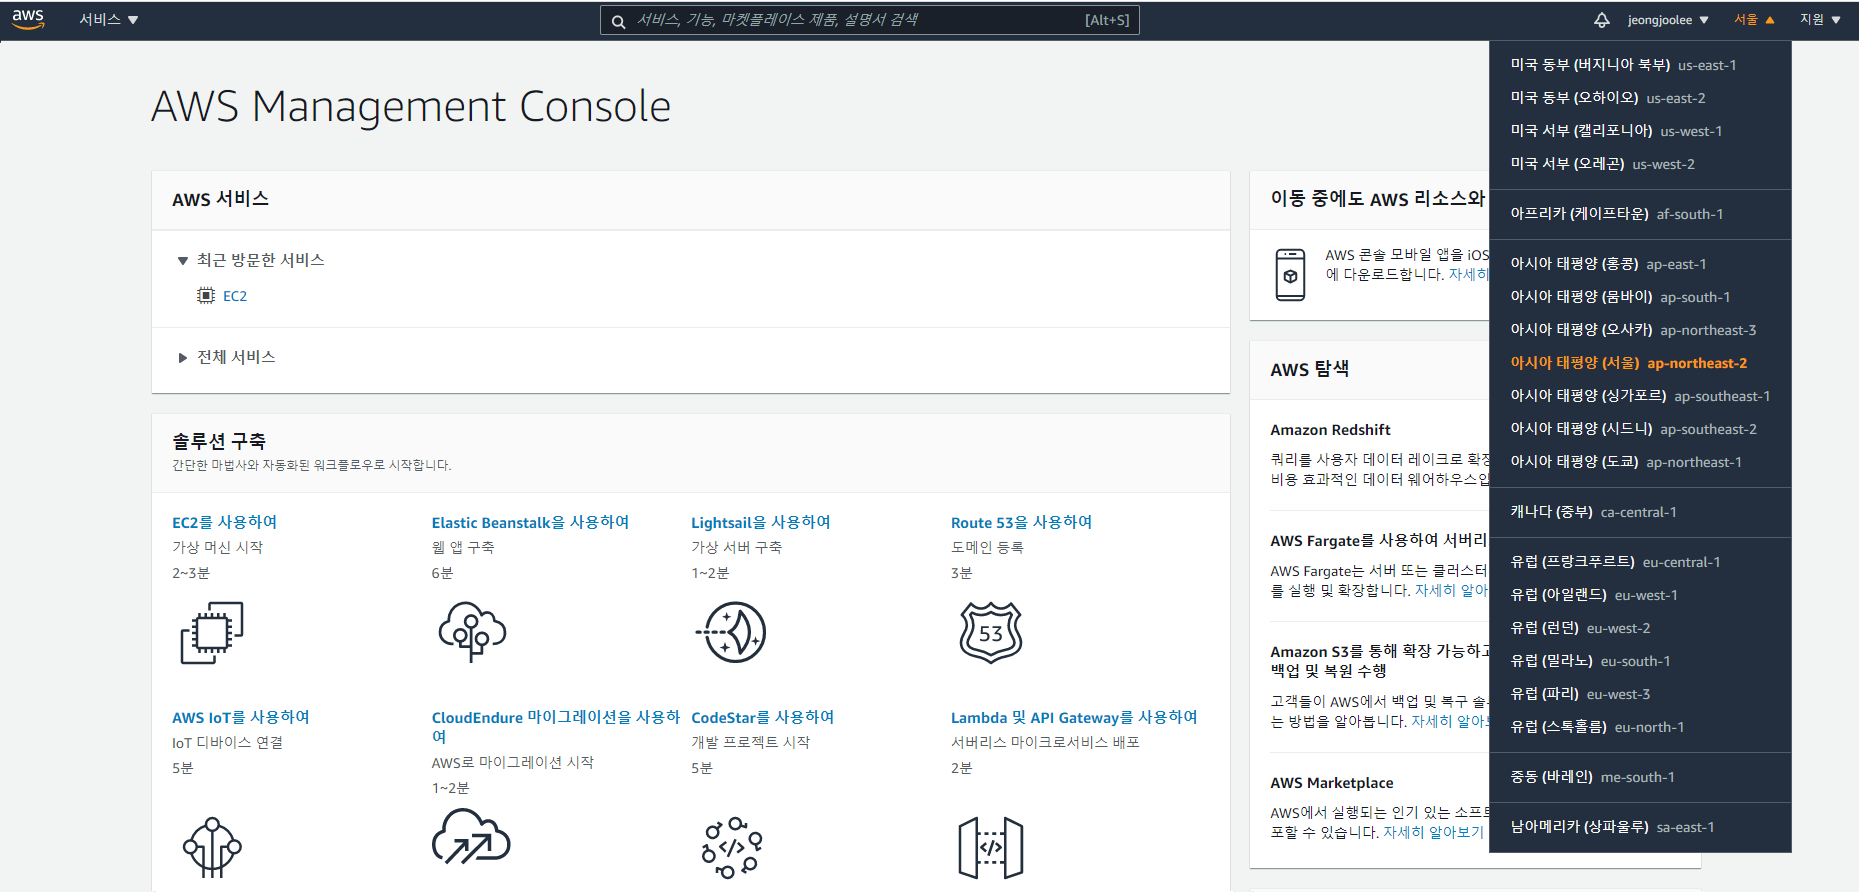Select region 아시아 태평양 (뭄바이) ap-south-1
The width and height of the screenshot is (1859, 892).
(1640, 297)
